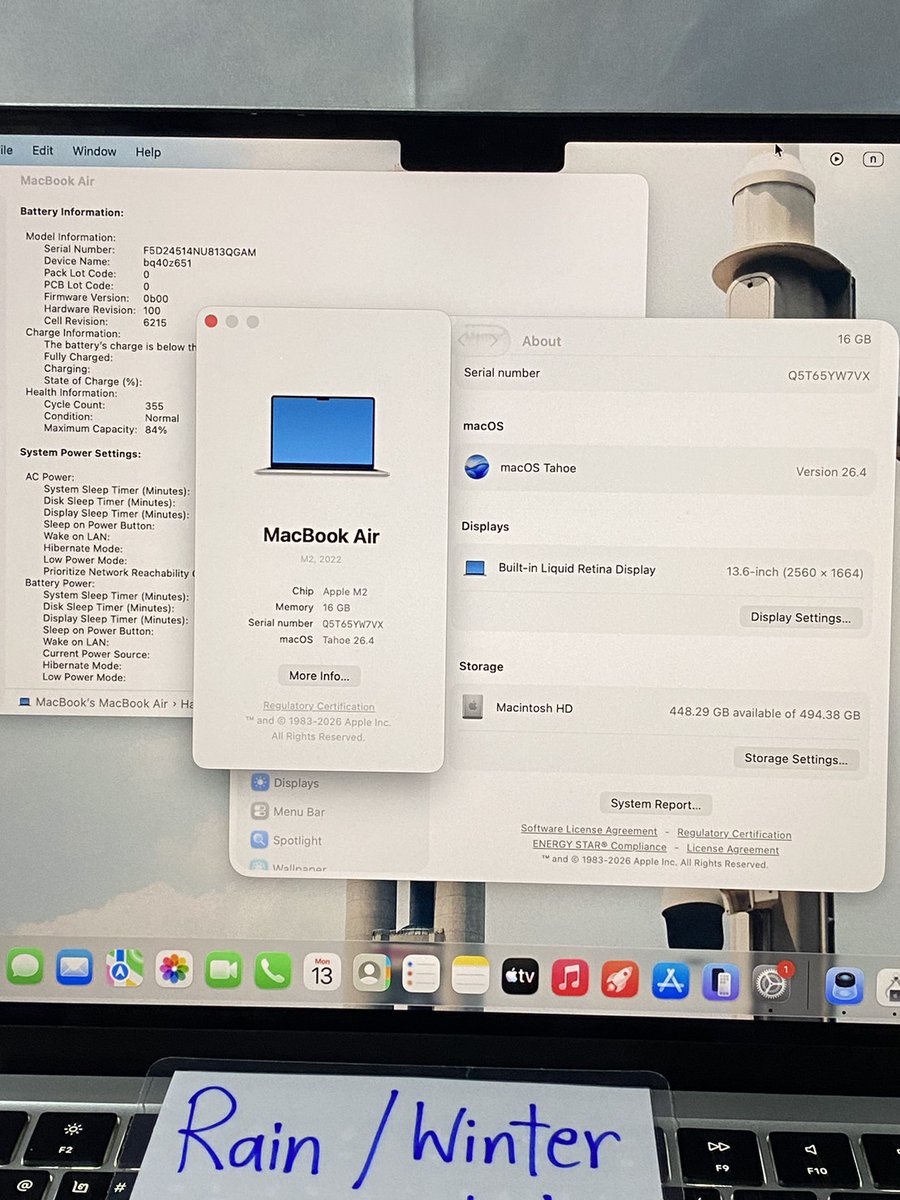Screen dimensions: 900x1200
Task: Click Chip Apple M2 in About window
Action: [329, 591]
